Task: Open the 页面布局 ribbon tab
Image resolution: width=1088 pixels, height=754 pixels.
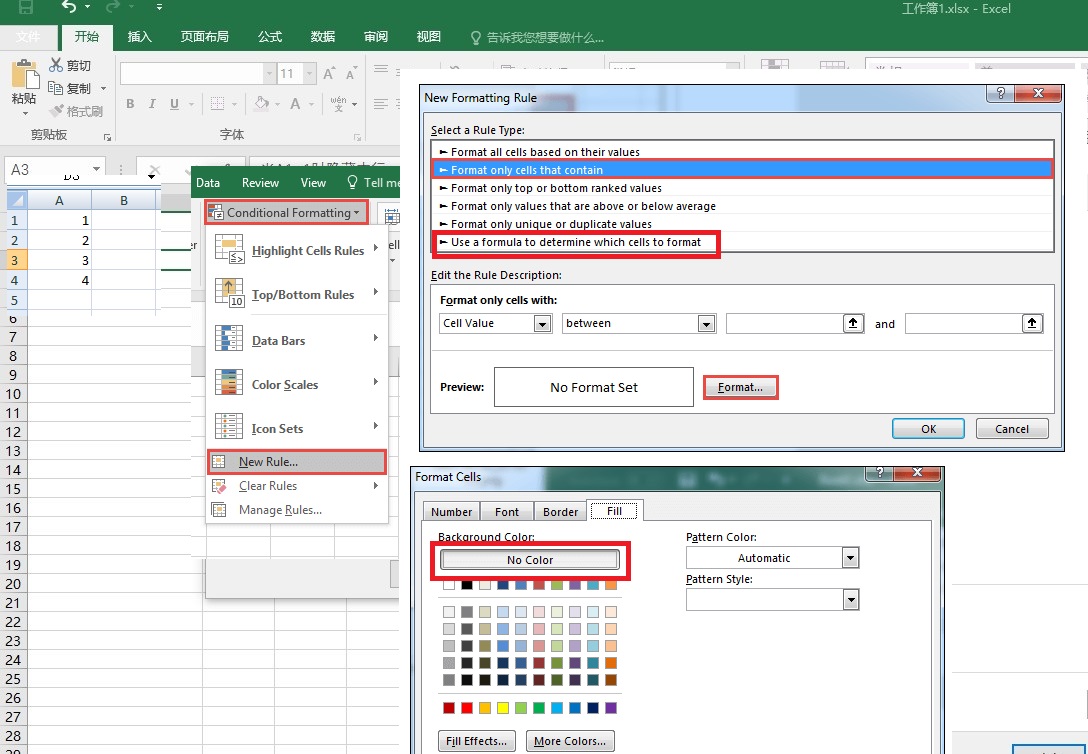Action: coord(205,37)
